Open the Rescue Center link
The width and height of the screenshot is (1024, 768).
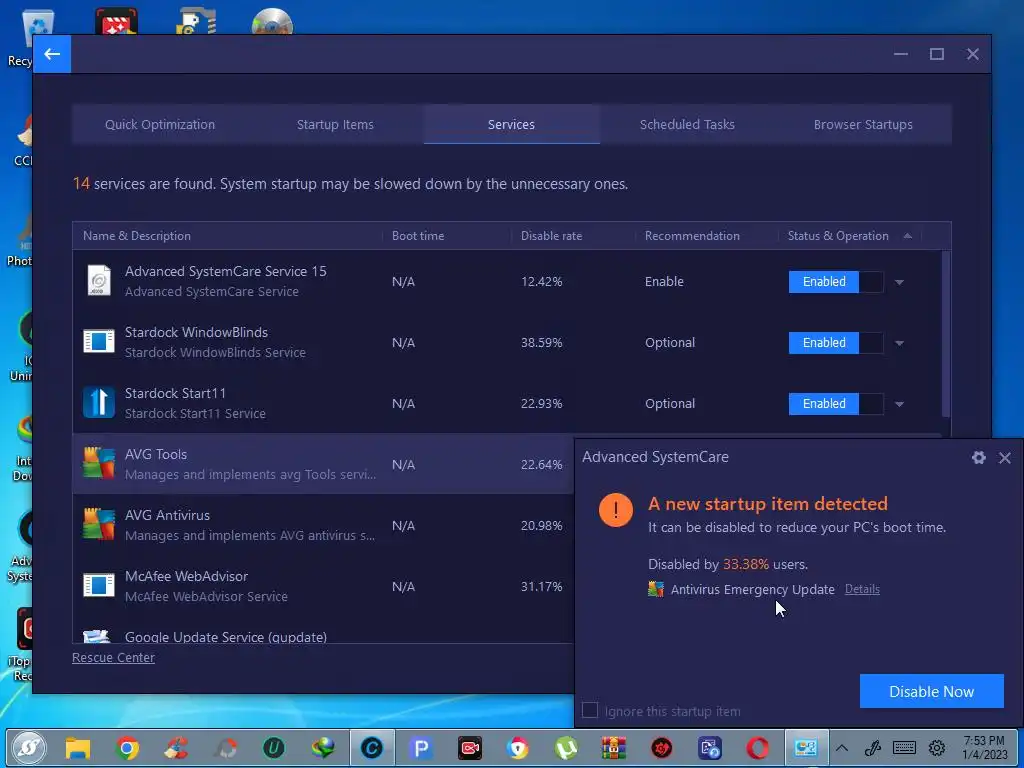(113, 658)
